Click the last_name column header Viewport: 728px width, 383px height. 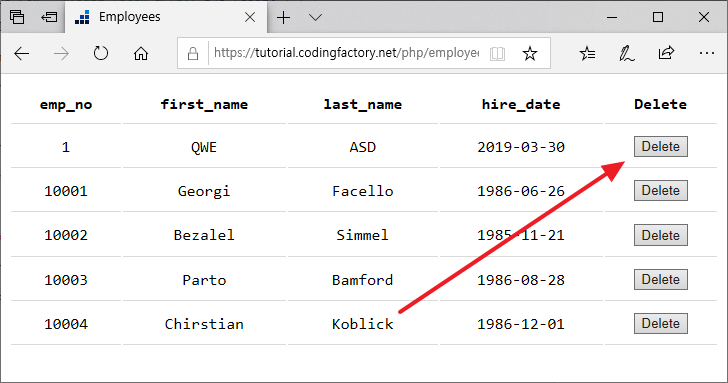coord(363,104)
